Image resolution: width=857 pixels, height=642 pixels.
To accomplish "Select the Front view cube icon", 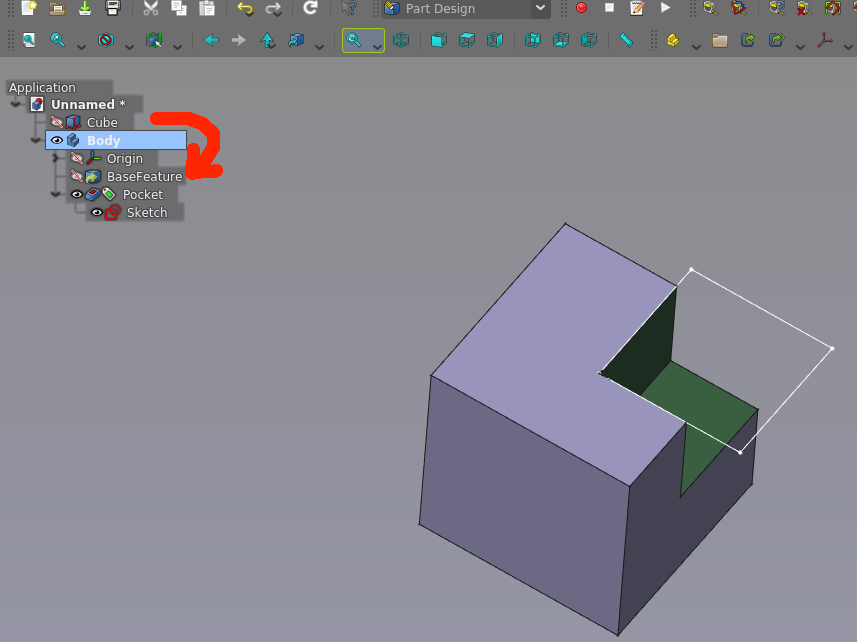I will coord(437,40).
